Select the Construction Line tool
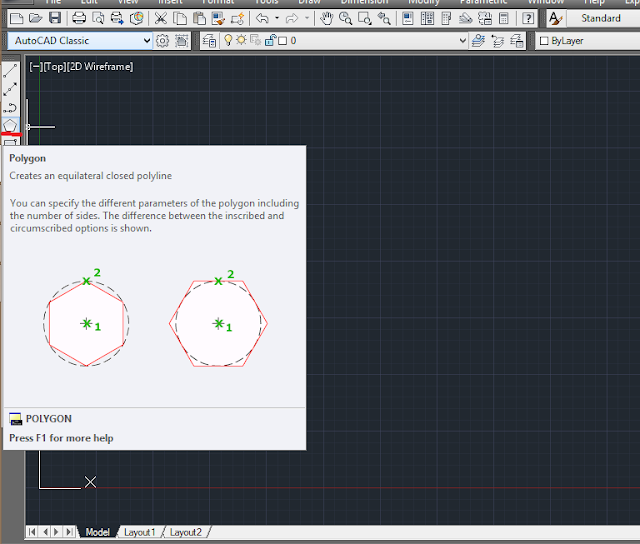This screenshot has height=544, width=640. point(10,89)
